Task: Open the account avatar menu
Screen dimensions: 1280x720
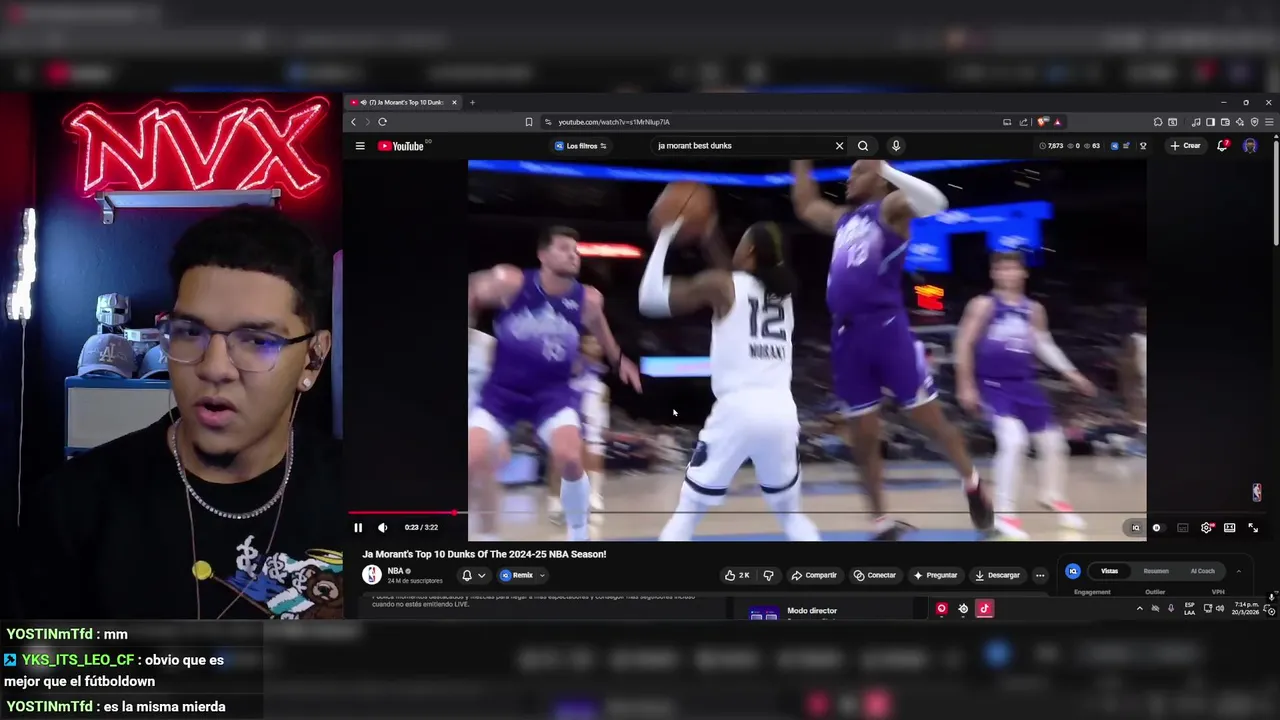Action: pyautogui.click(x=1250, y=146)
